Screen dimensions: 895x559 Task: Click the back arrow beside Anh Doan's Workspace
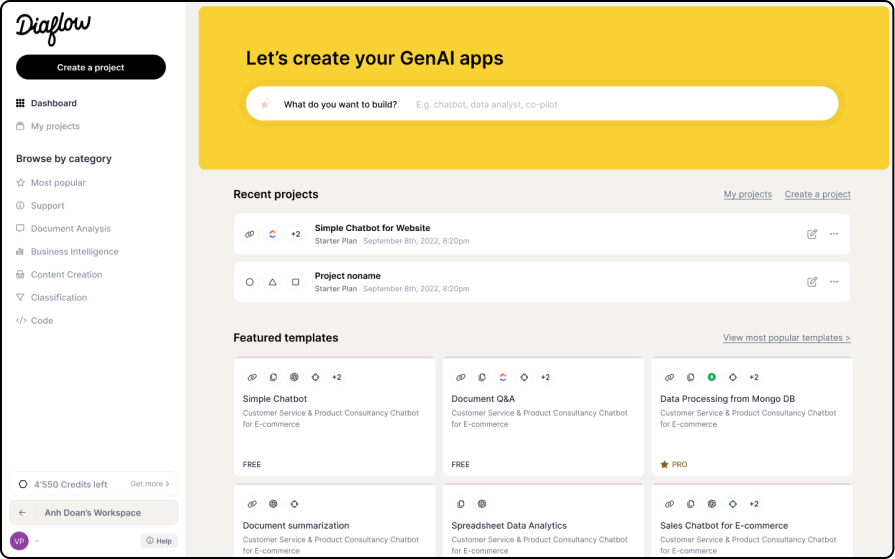coord(22,513)
